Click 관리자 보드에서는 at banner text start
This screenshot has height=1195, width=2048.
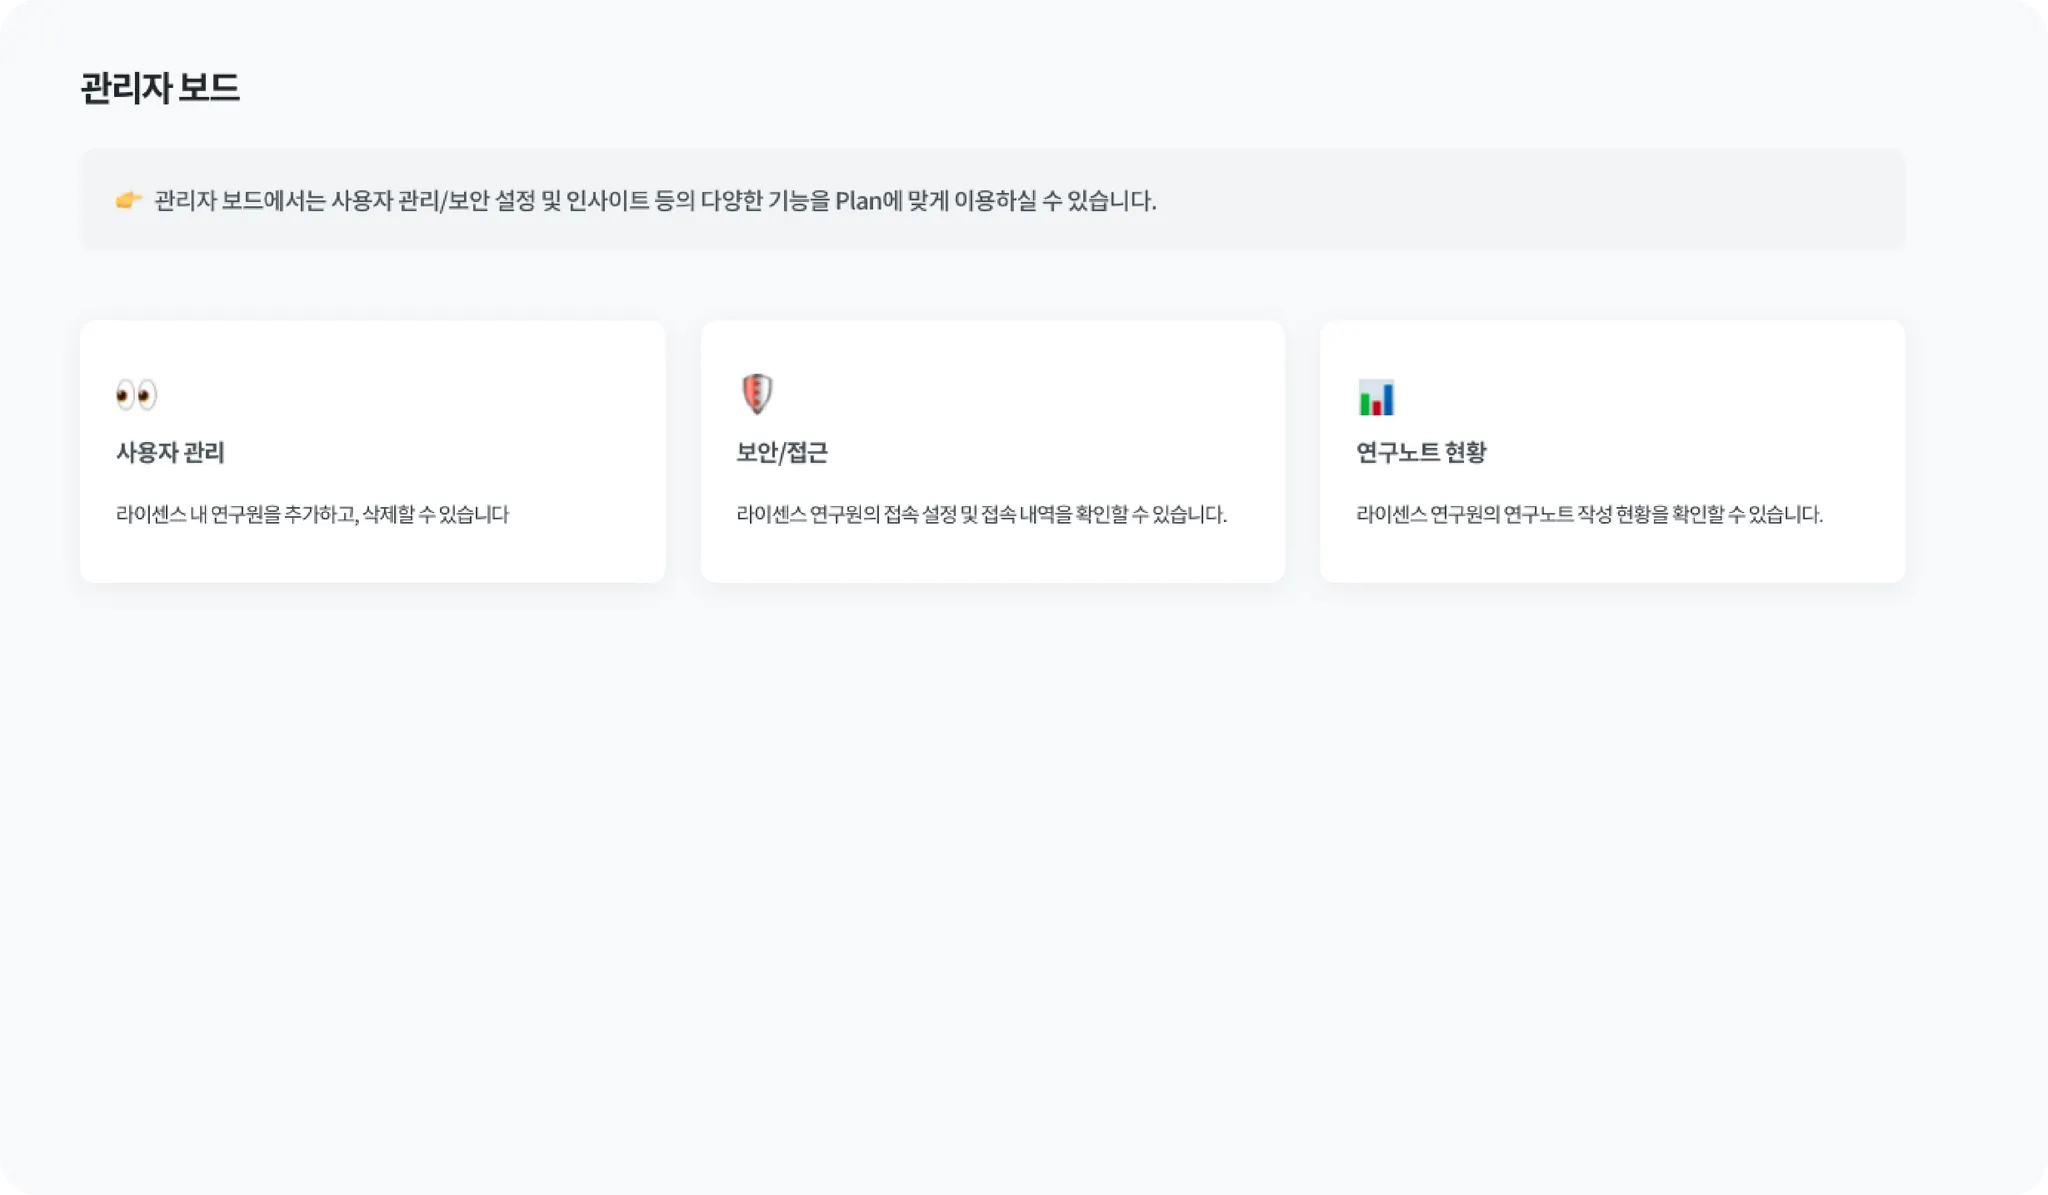click(x=240, y=201)
